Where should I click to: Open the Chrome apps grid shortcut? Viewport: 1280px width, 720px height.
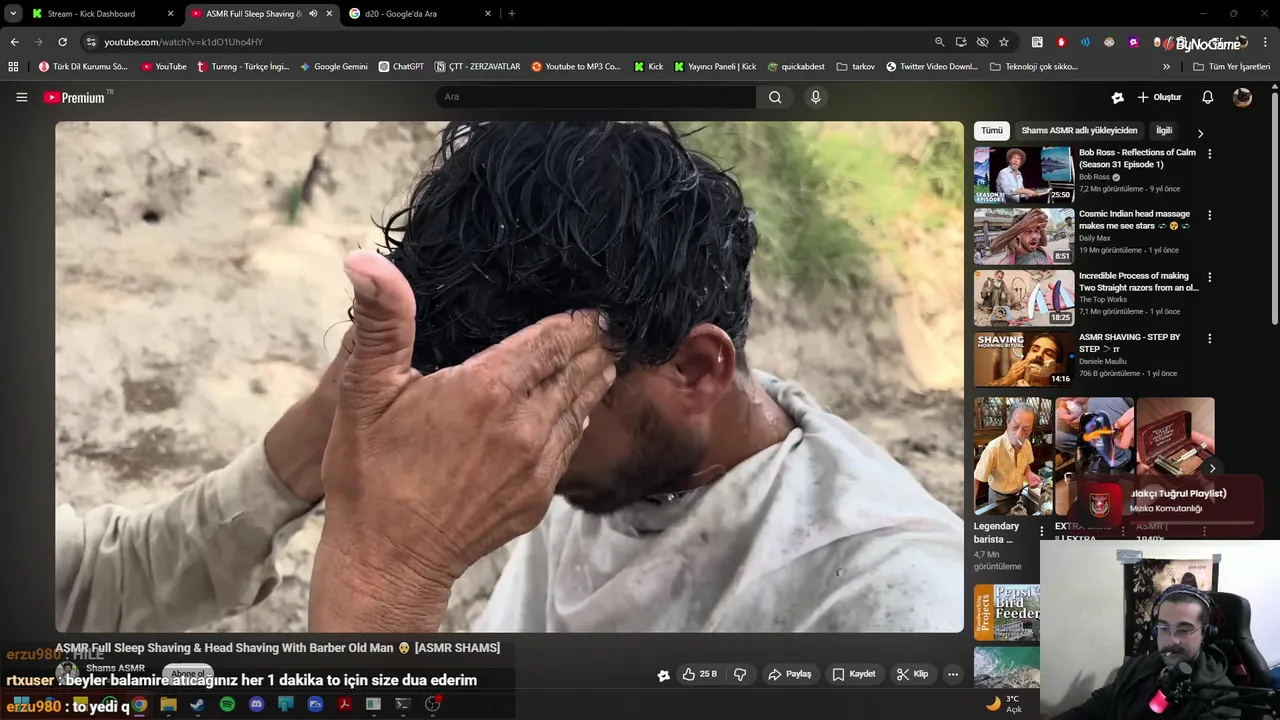coord(13,67)
